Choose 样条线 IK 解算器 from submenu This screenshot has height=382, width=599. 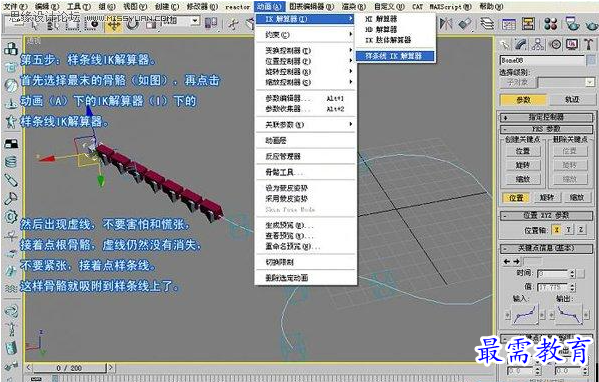pyautogui.click(x=395, y=56)
